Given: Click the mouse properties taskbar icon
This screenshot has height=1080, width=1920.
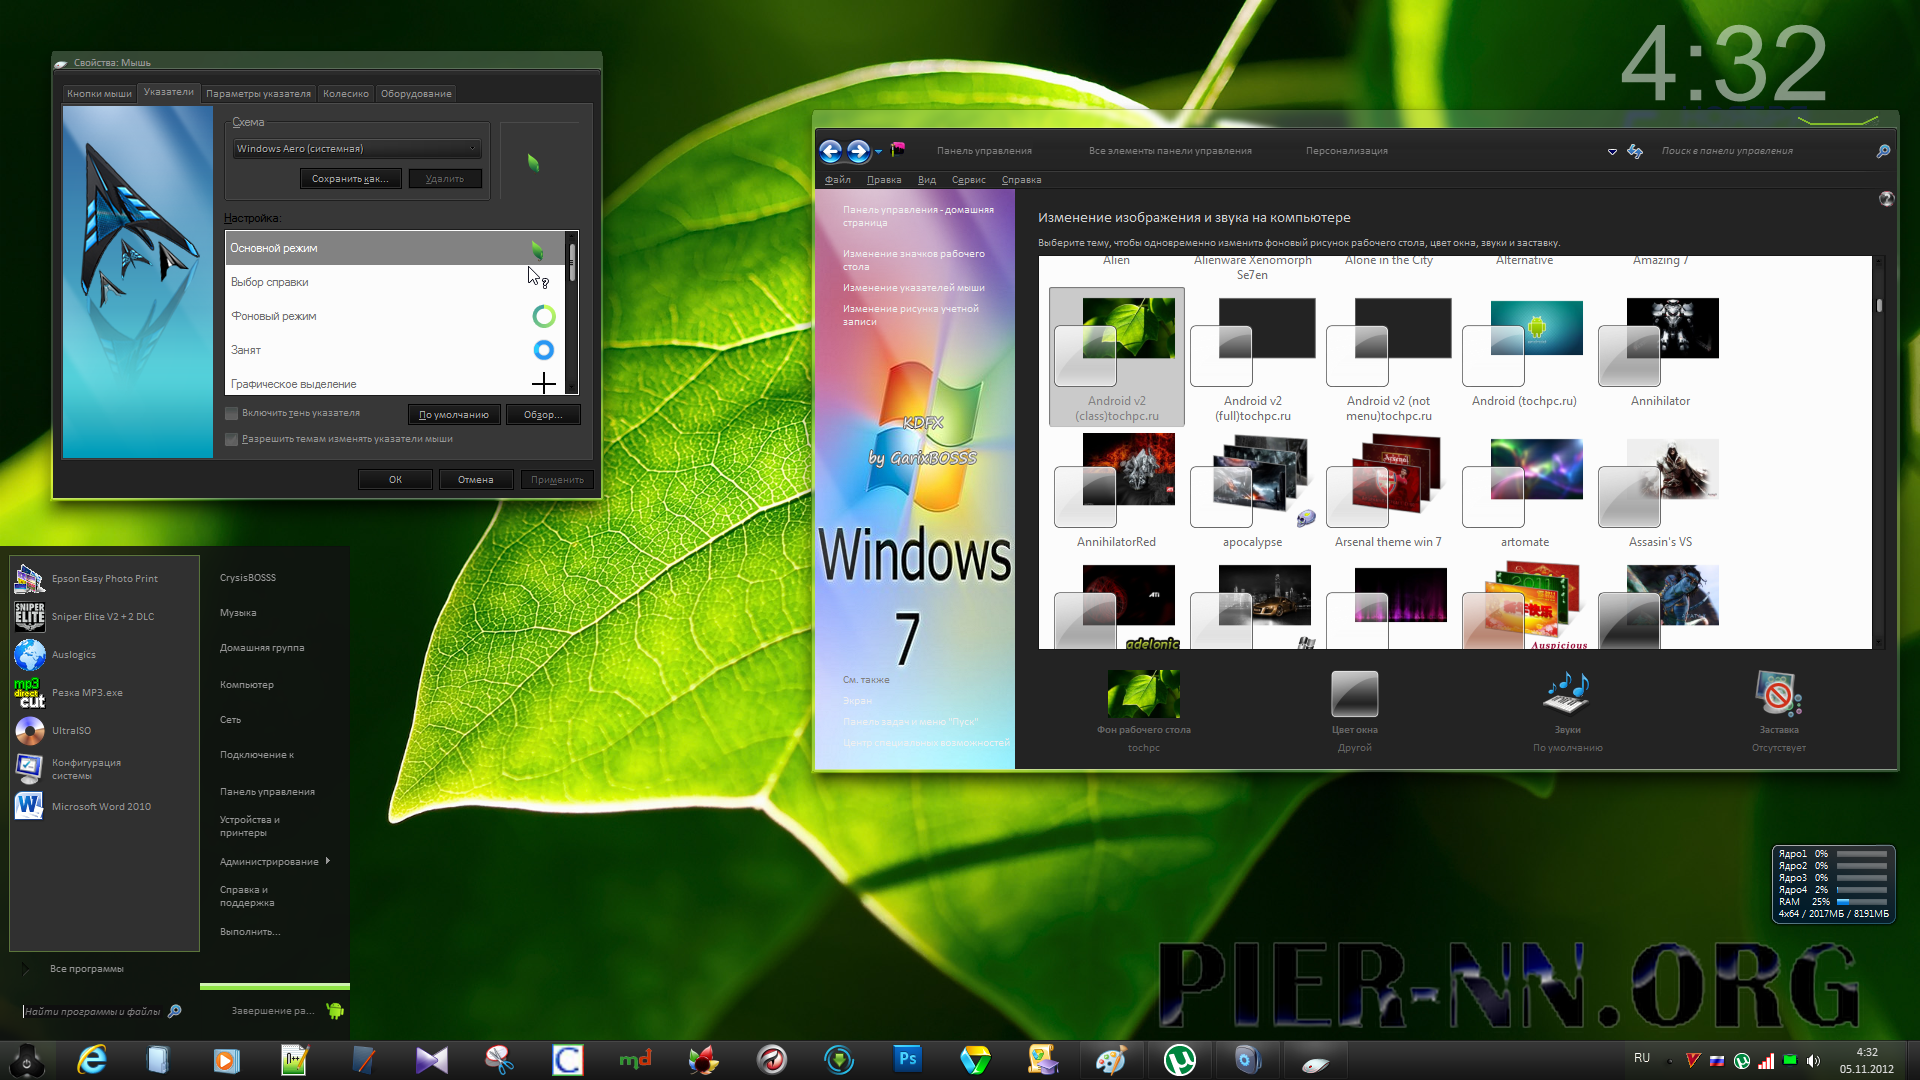Looking at the screenshot, I should [x=1315, y=1061].
